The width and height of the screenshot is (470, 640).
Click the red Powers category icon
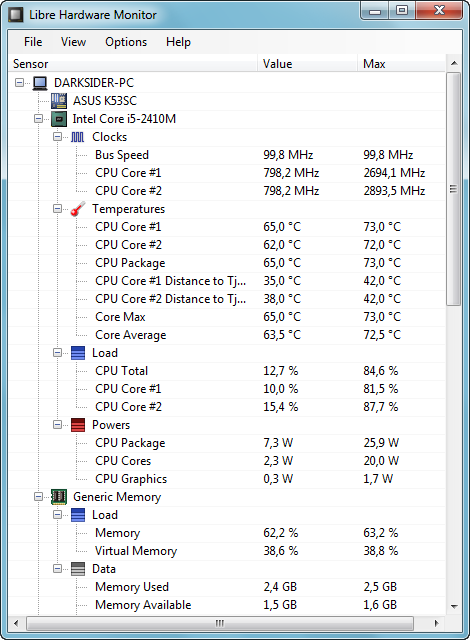point(78,425)
